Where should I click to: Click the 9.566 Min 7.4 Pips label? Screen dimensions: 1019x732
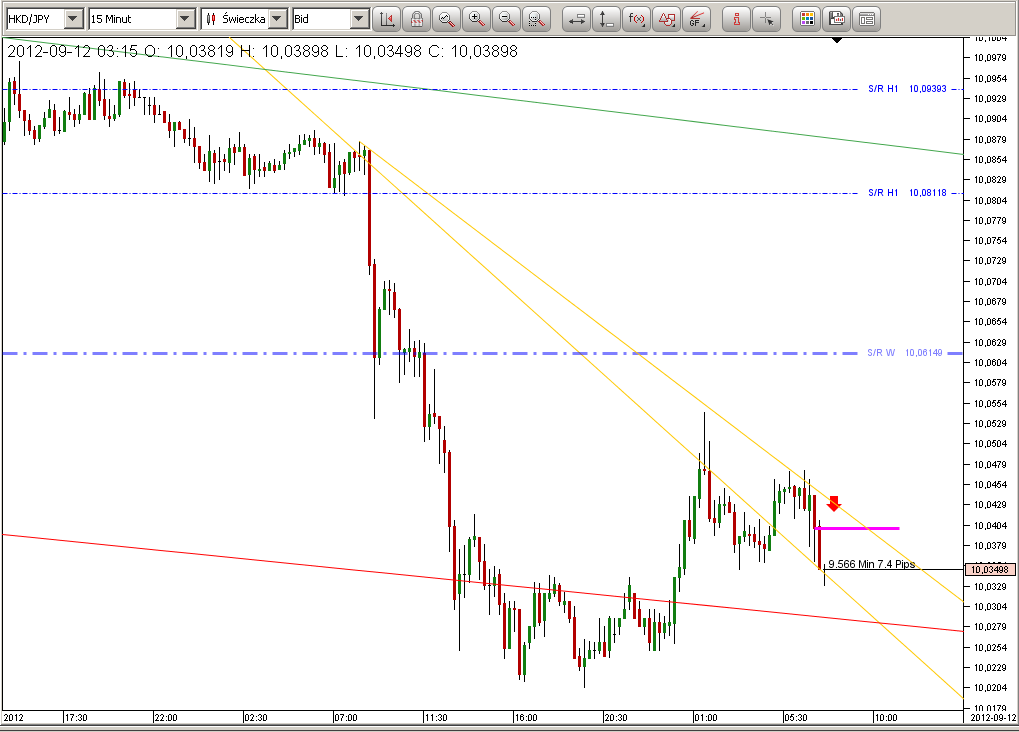click(871, 564)
